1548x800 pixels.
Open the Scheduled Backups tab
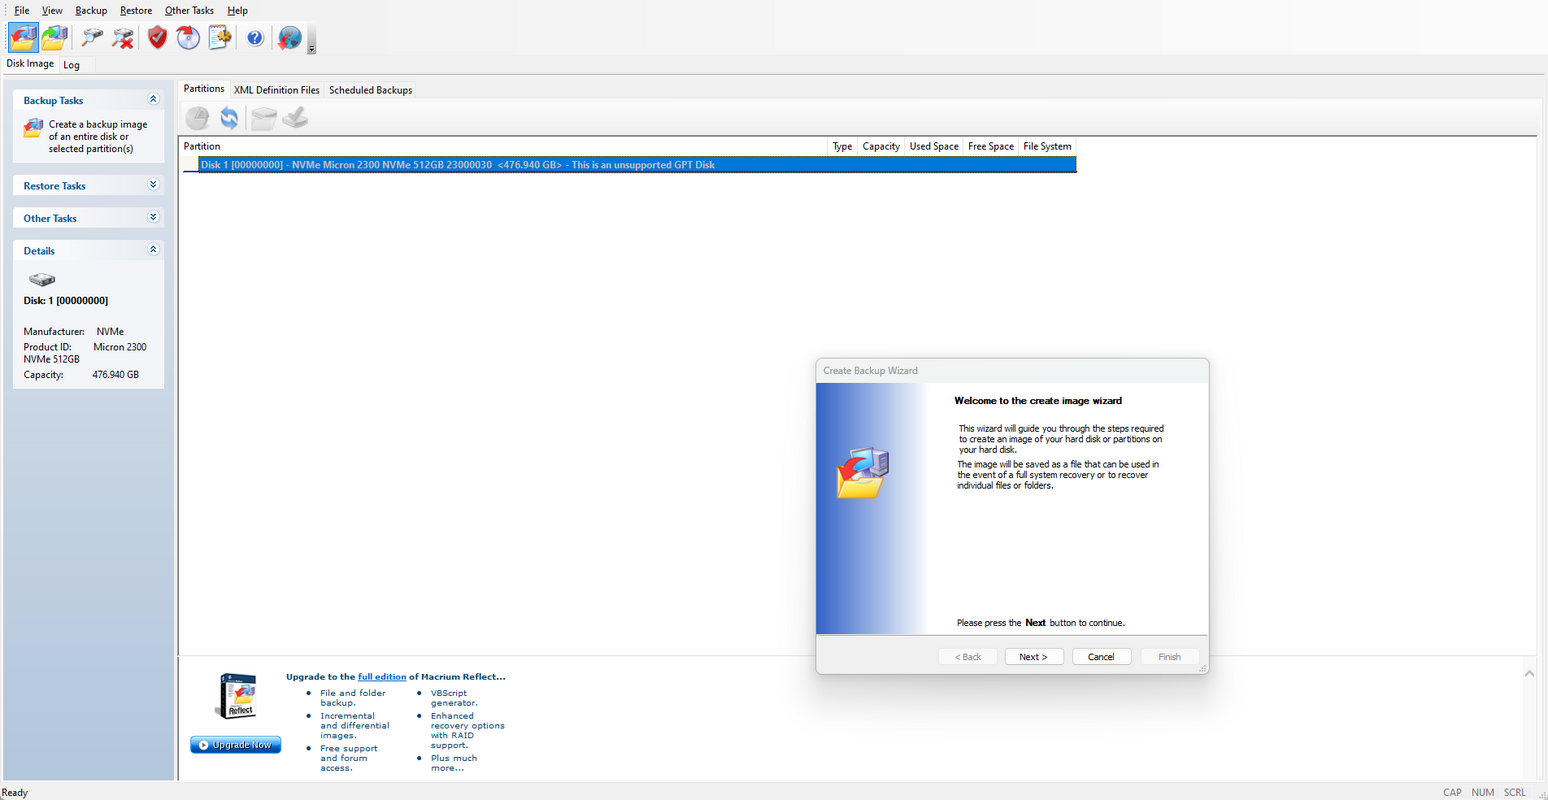click(x=370, y=90)
